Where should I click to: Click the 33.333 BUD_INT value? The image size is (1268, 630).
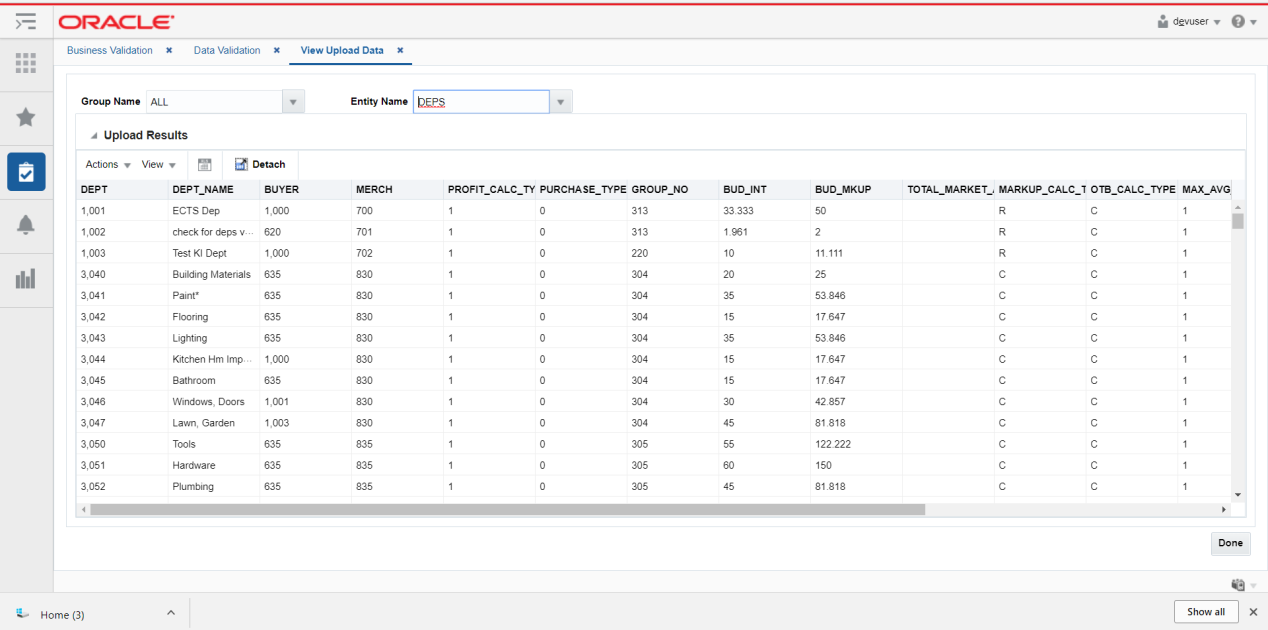(x=738, y=211)
